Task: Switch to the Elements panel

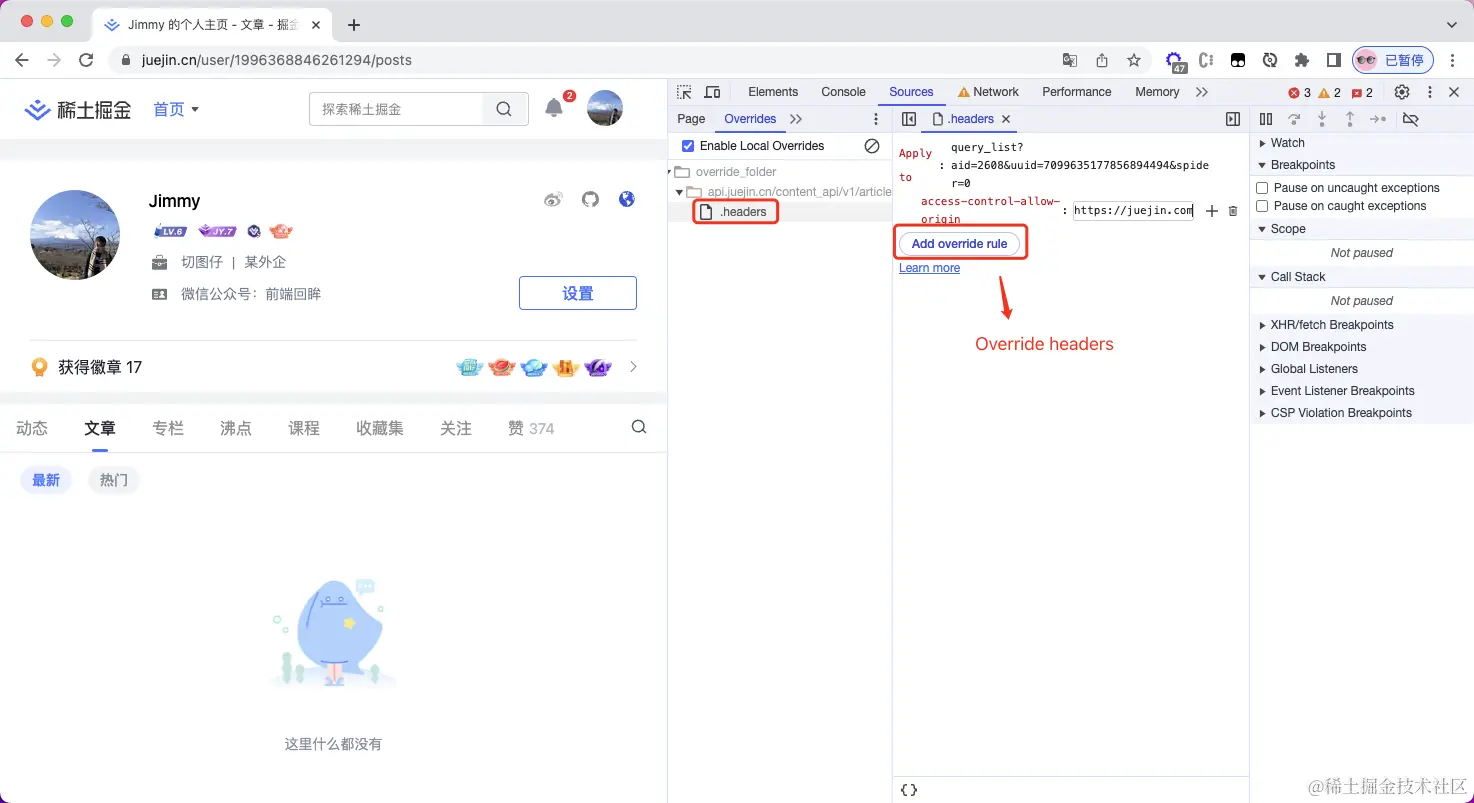Action: [773, 92]
